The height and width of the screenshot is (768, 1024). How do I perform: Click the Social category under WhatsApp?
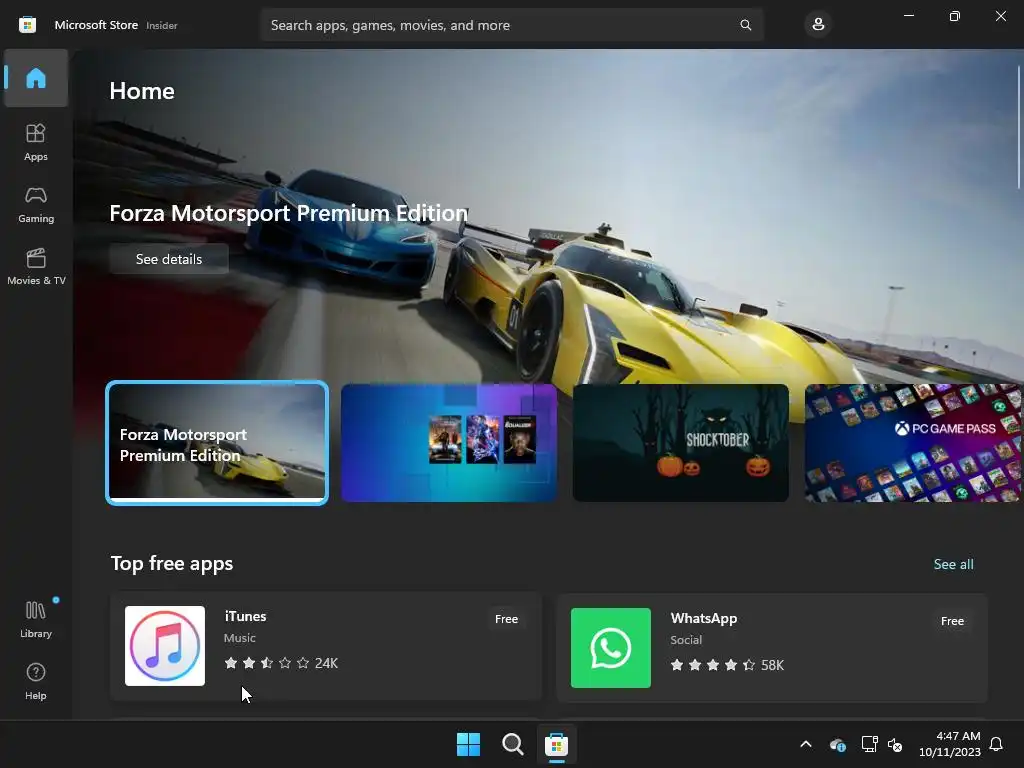tap(686, 640)
